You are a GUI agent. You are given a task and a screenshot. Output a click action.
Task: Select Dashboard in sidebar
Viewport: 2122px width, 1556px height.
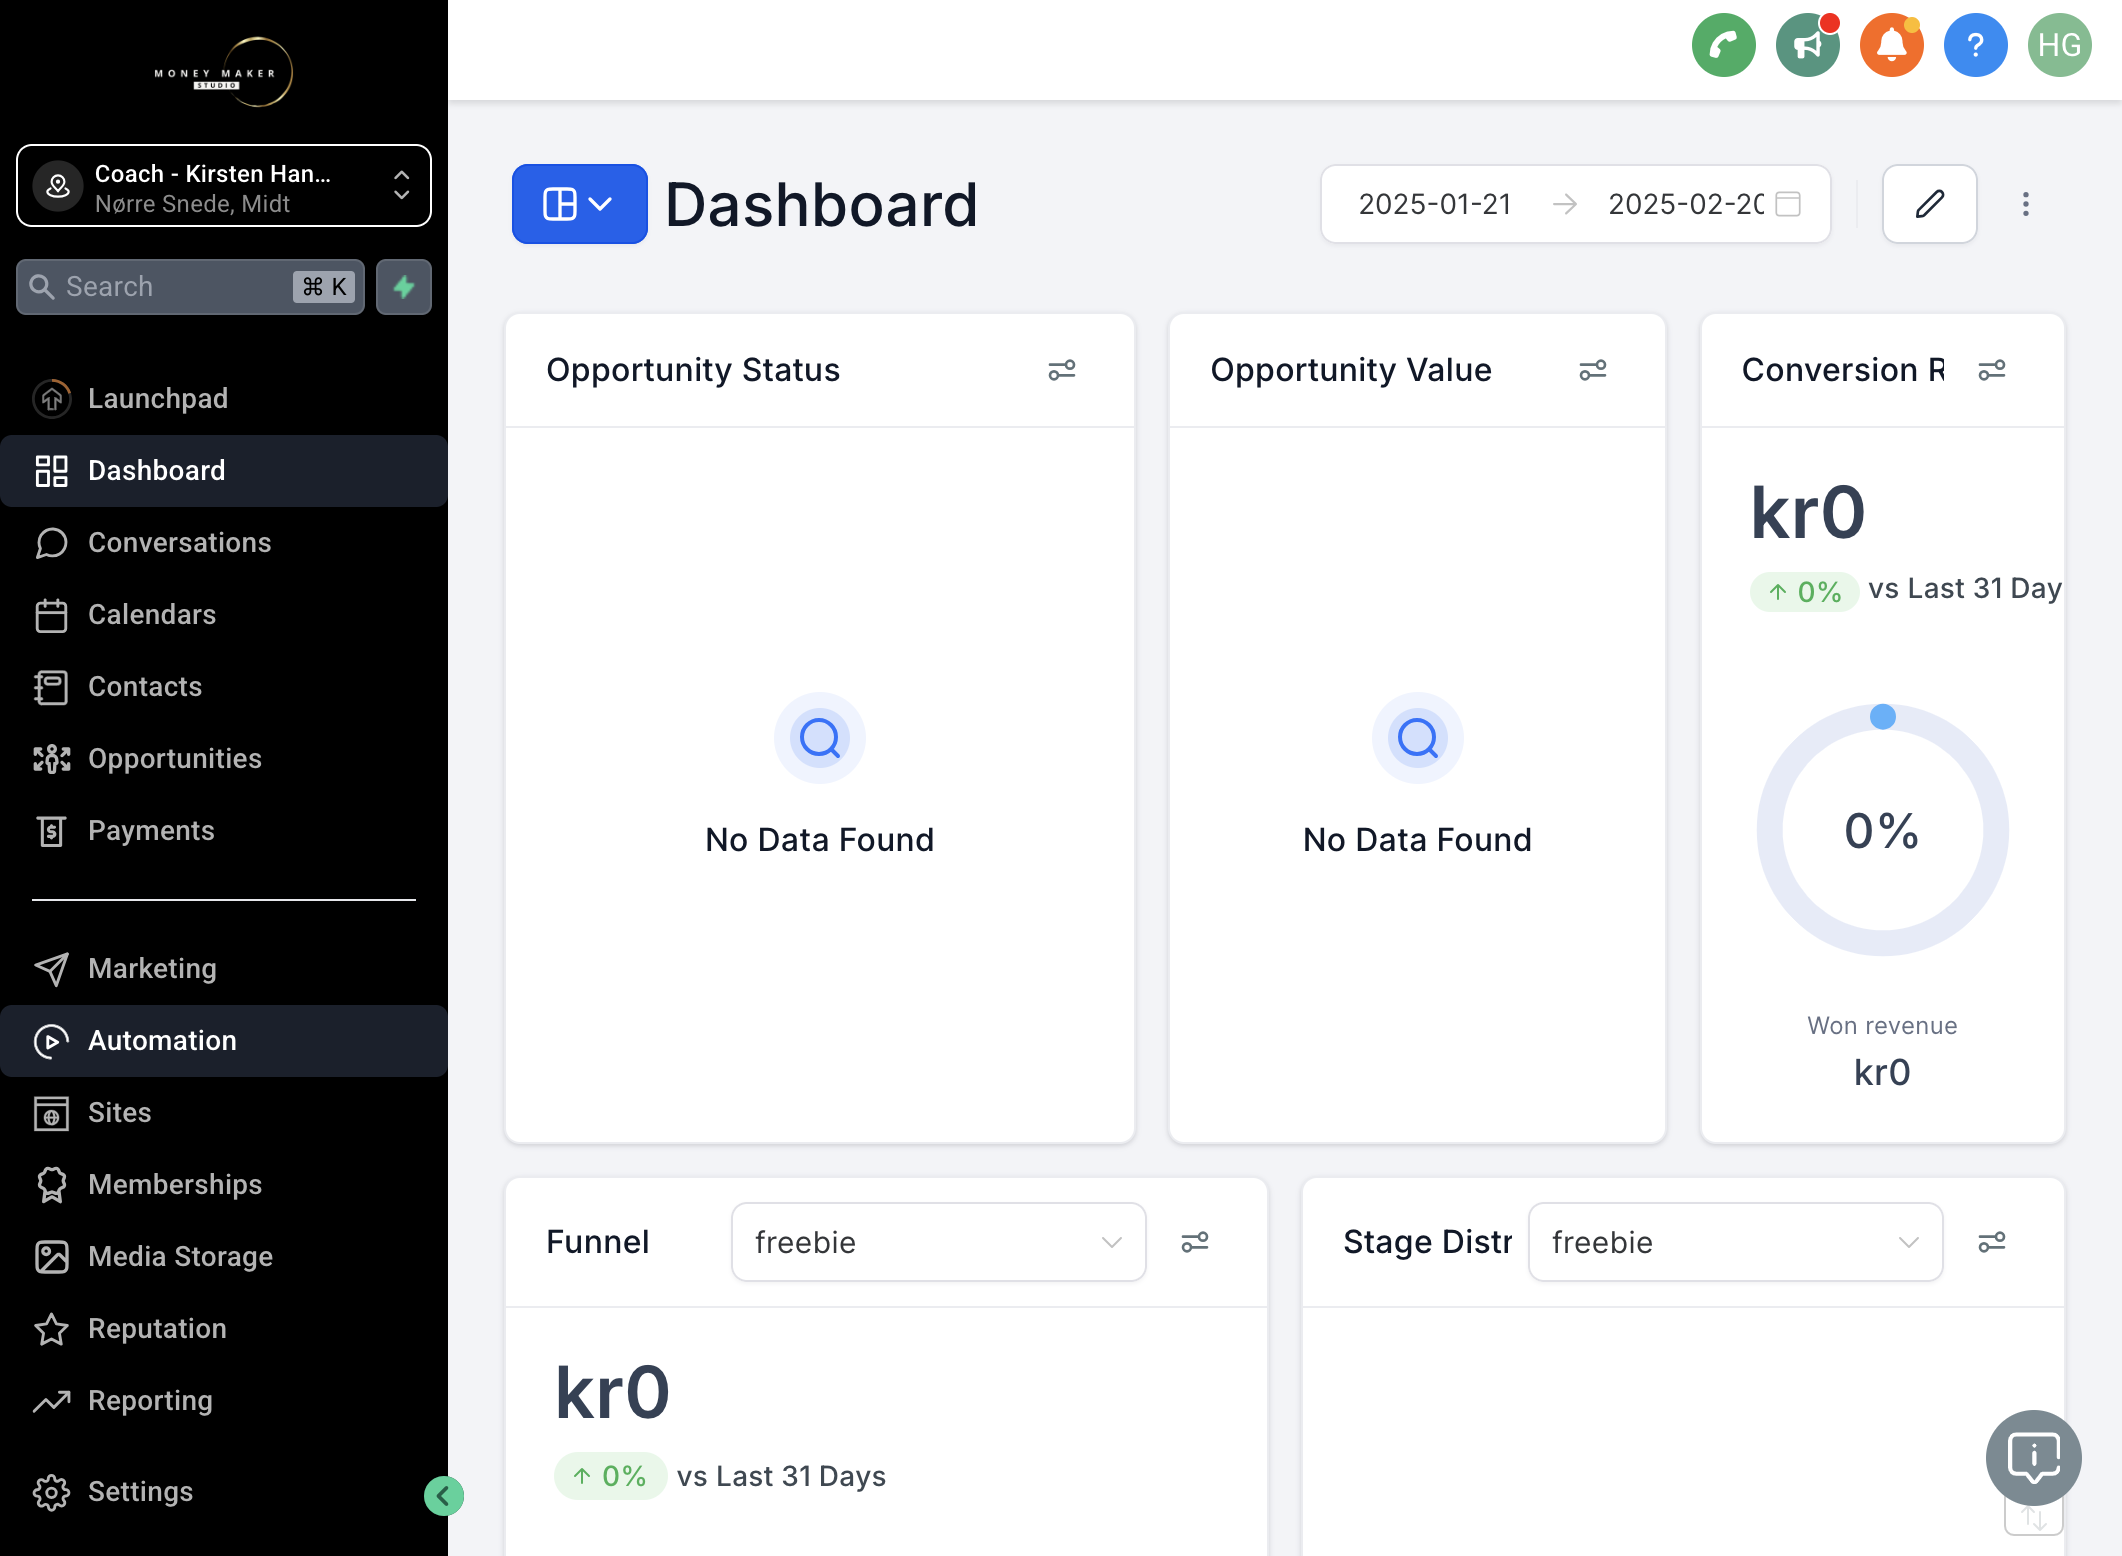224,470
